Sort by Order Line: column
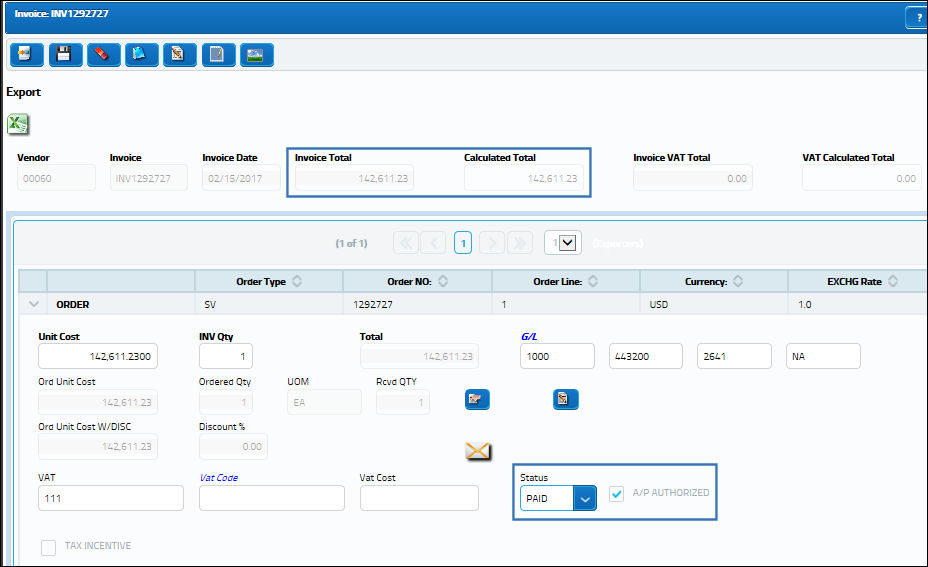The width and height of the screenshot is (928, 567). [x=593, y=281]
